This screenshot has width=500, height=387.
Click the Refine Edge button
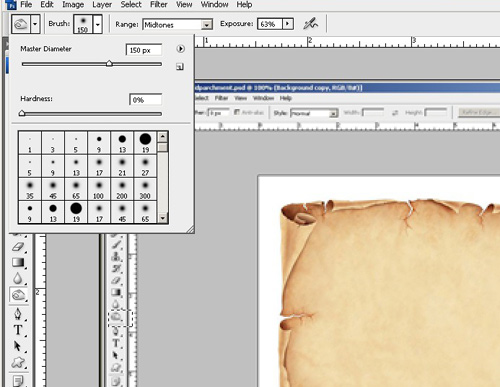[479, 112]
